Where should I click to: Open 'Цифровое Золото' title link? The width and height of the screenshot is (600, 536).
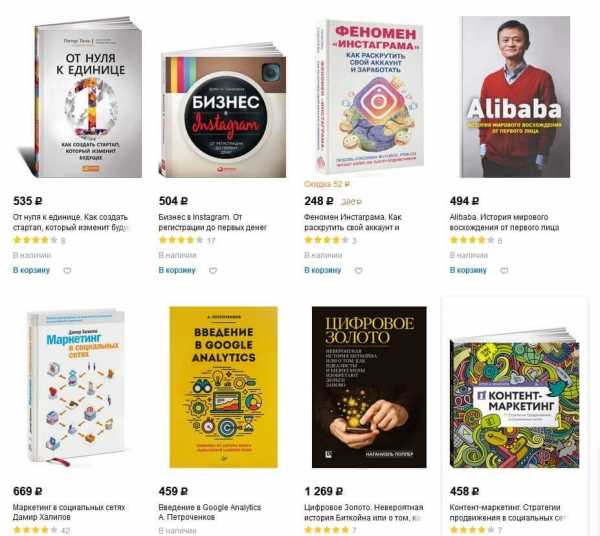(x=364, y=512)
